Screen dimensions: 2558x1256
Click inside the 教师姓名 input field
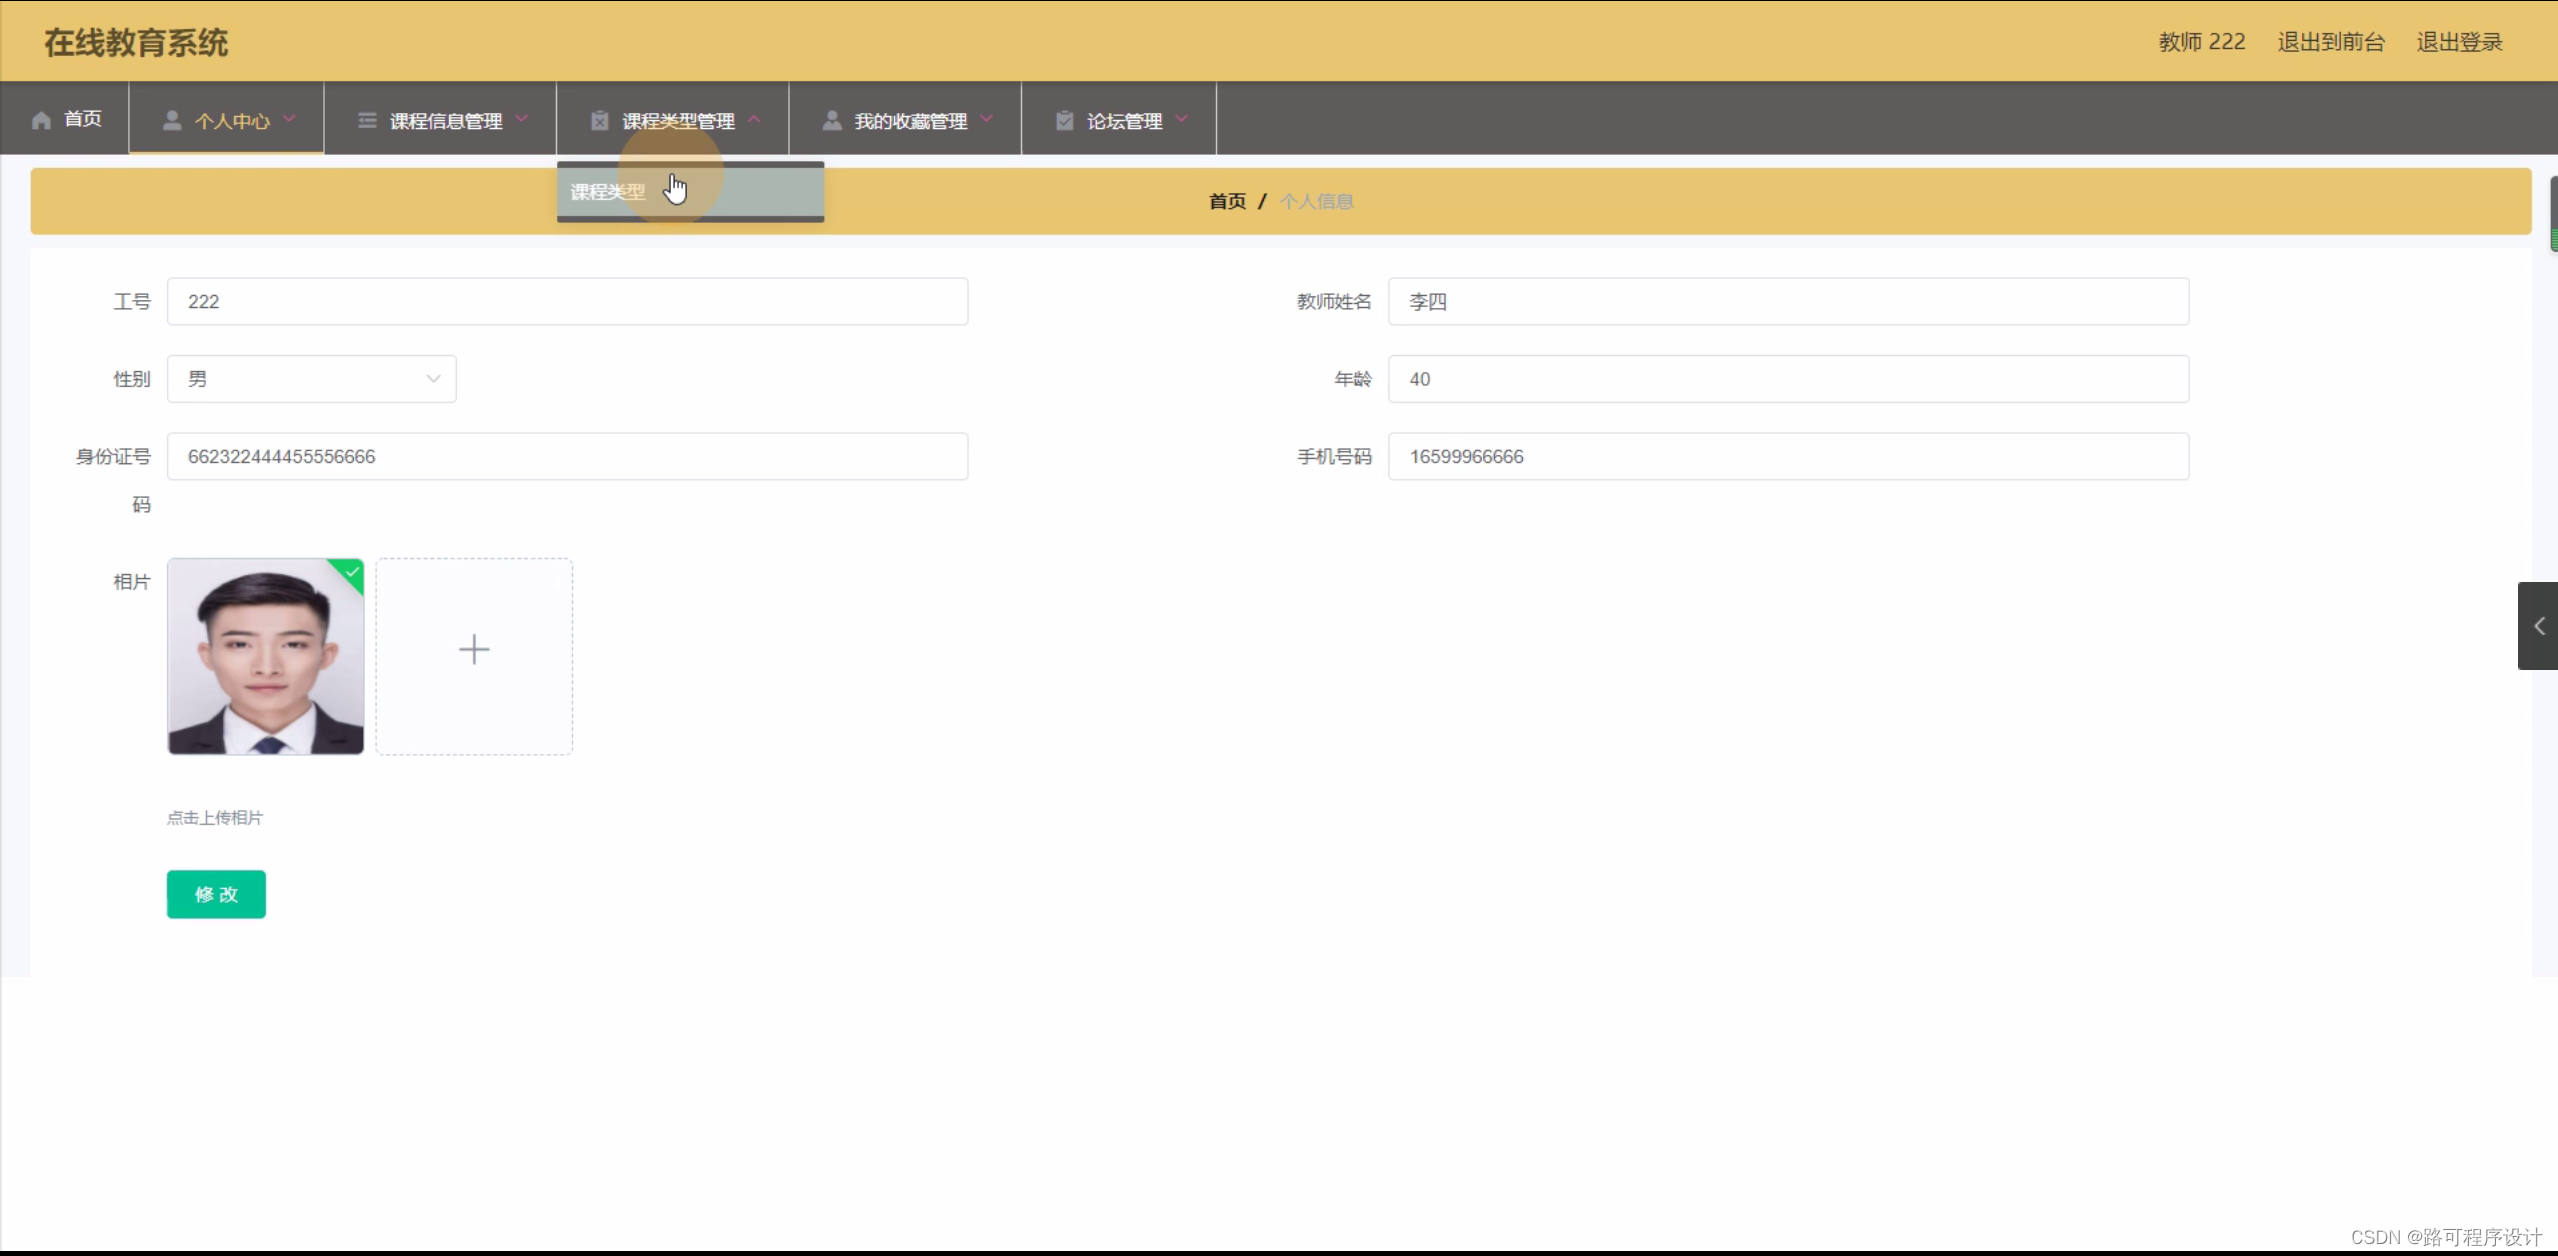click(1787, 301)
